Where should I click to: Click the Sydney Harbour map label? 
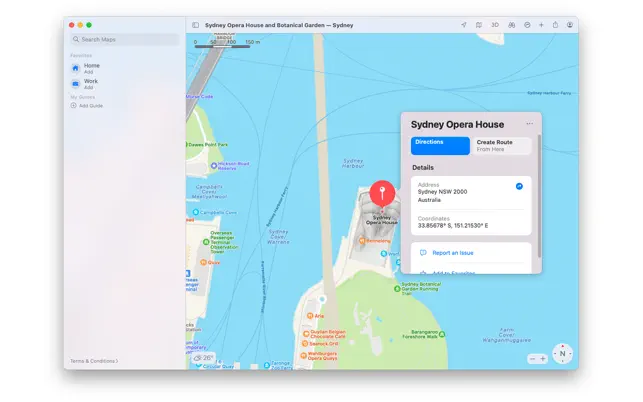(353, 163)
